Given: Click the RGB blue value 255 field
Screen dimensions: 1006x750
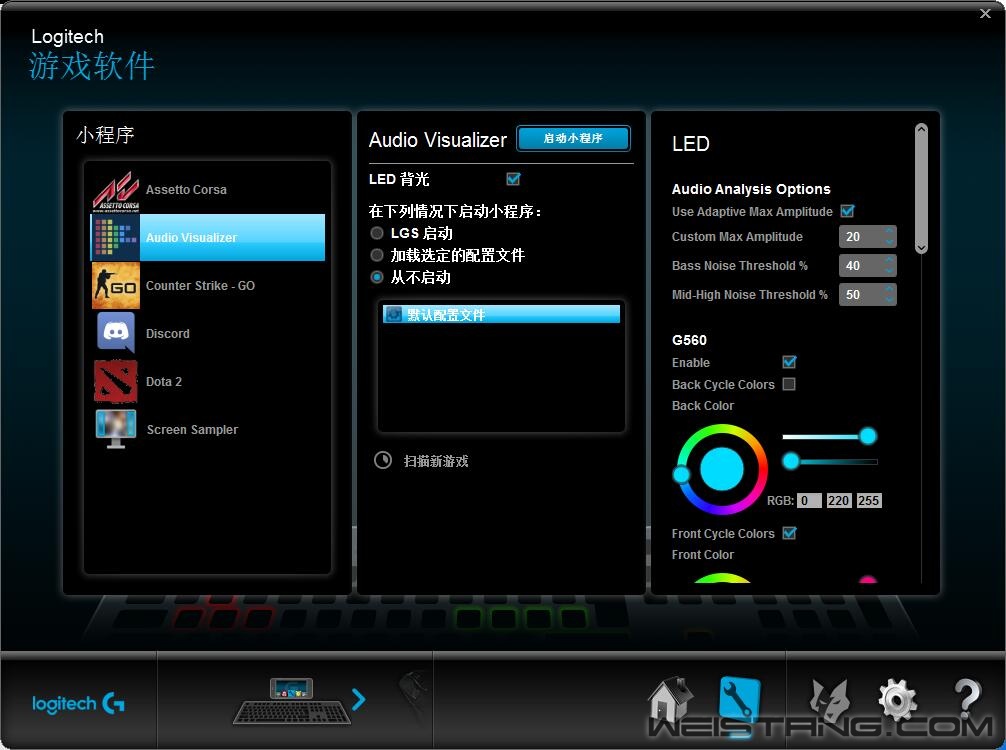Looking at the screenshot, I should [869, 500].
